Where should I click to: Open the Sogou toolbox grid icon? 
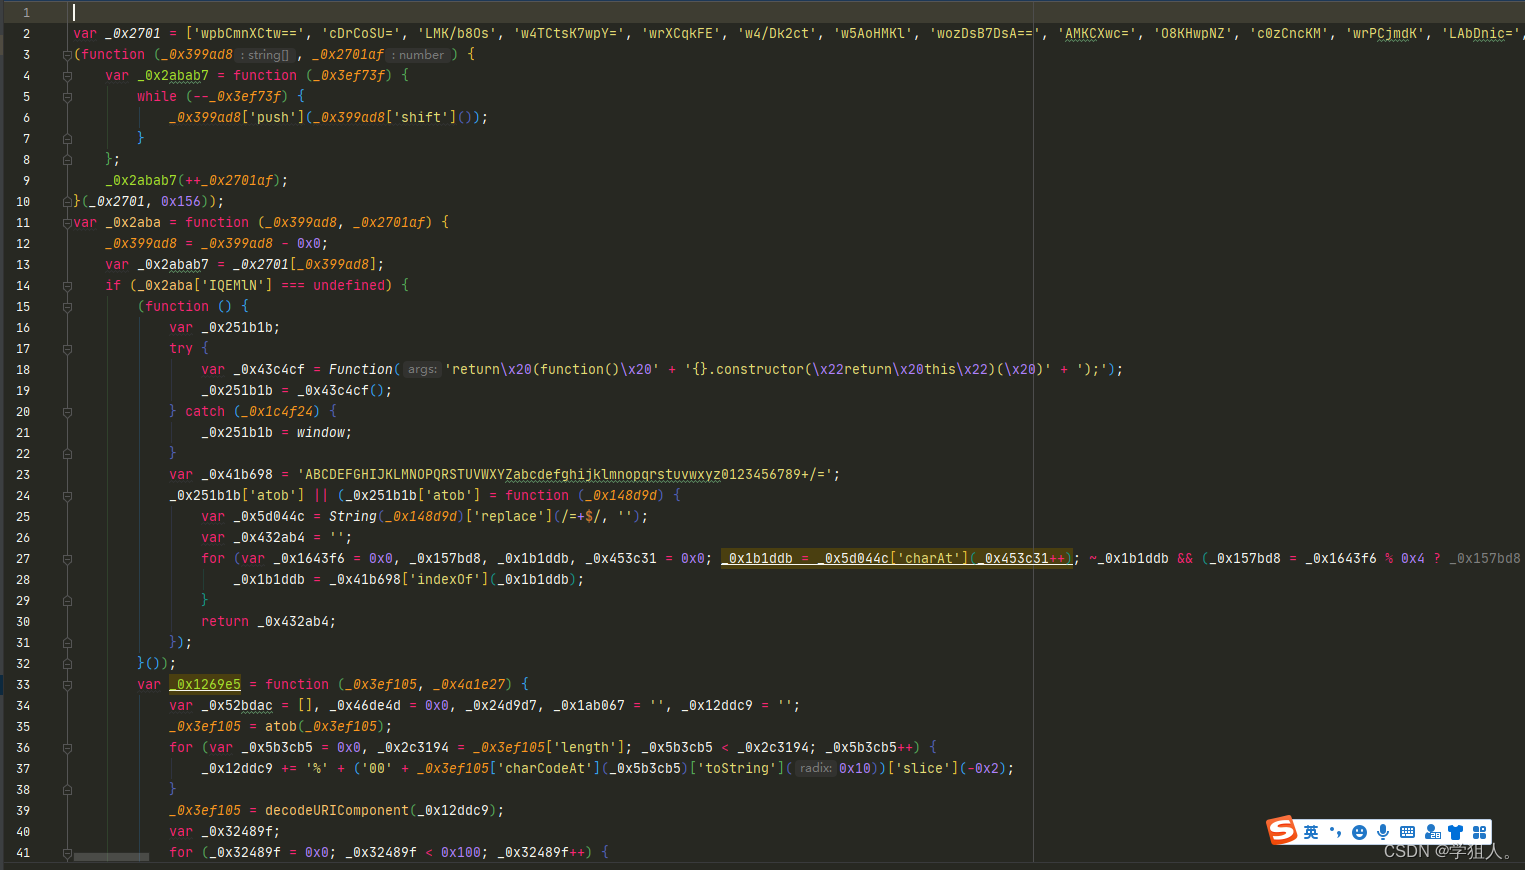pyautogui.click(x=1480, y=832)
